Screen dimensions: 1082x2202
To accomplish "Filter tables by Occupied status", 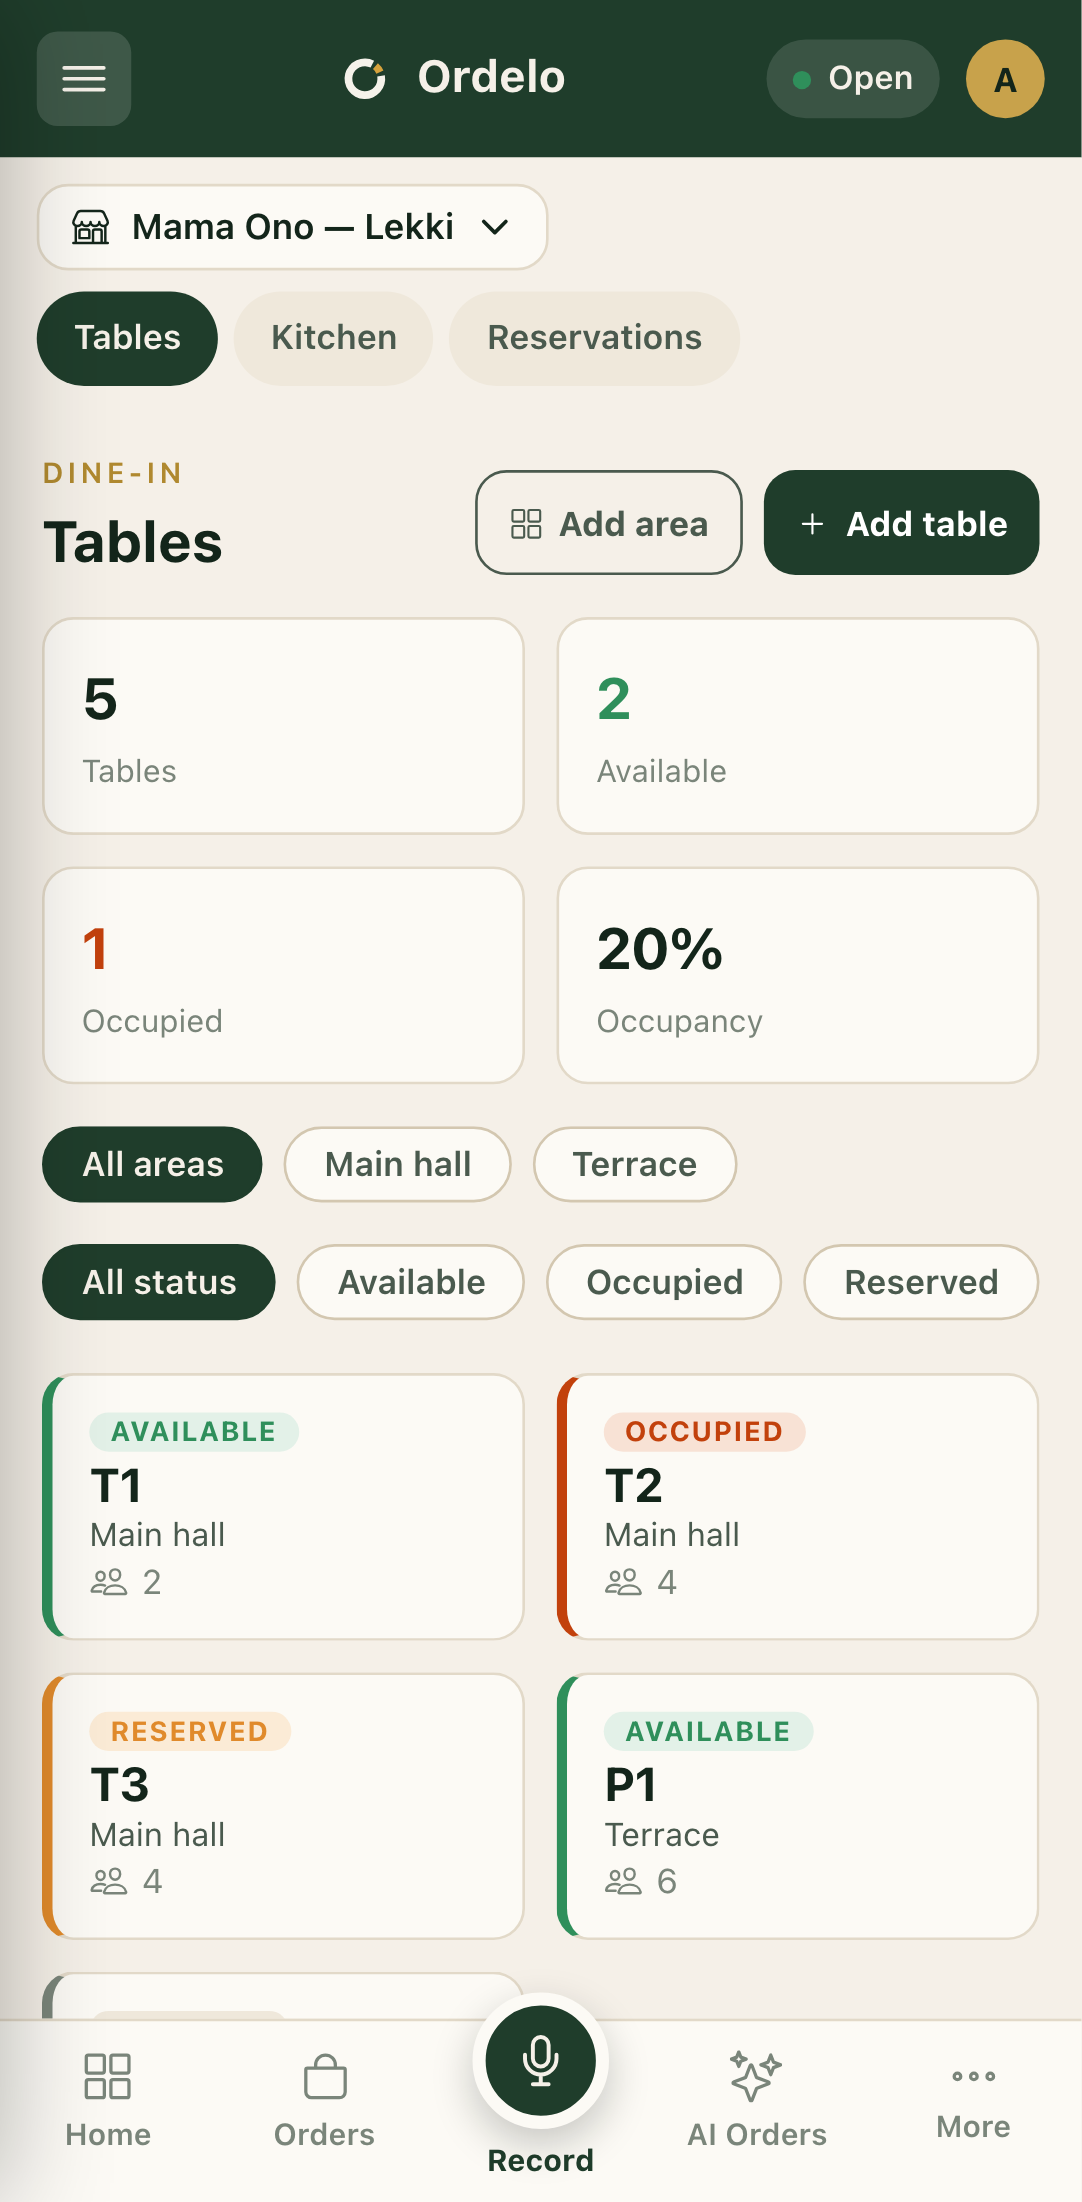I will 664,1282.
